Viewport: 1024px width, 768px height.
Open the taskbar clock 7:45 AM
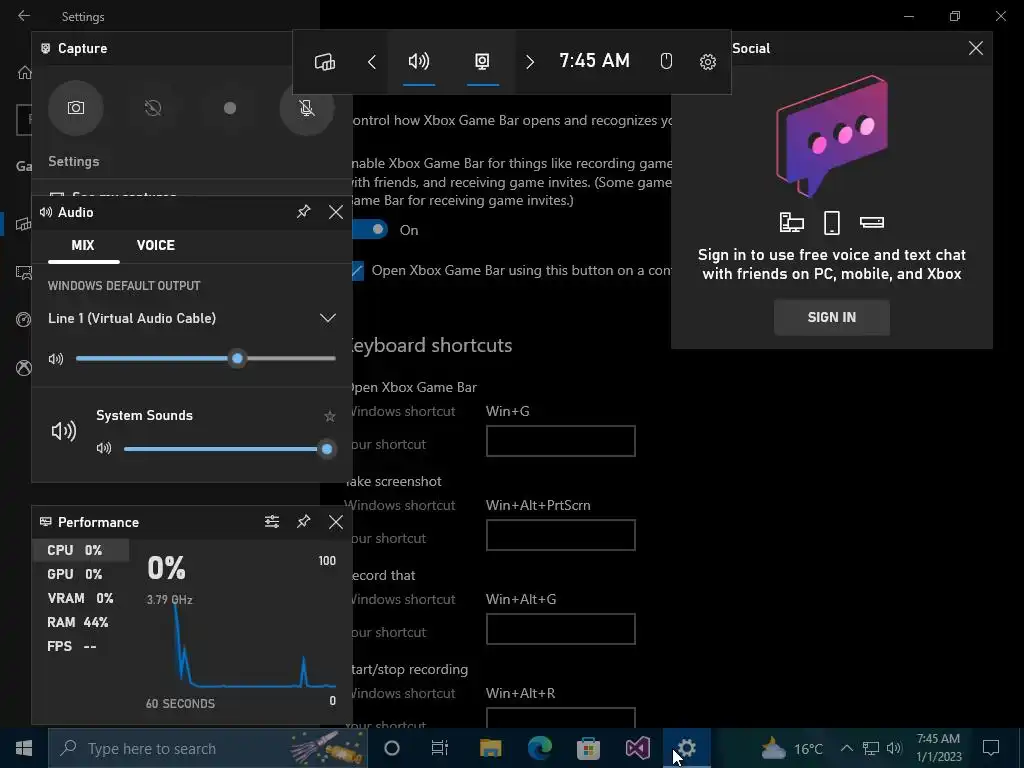point(938,748)
